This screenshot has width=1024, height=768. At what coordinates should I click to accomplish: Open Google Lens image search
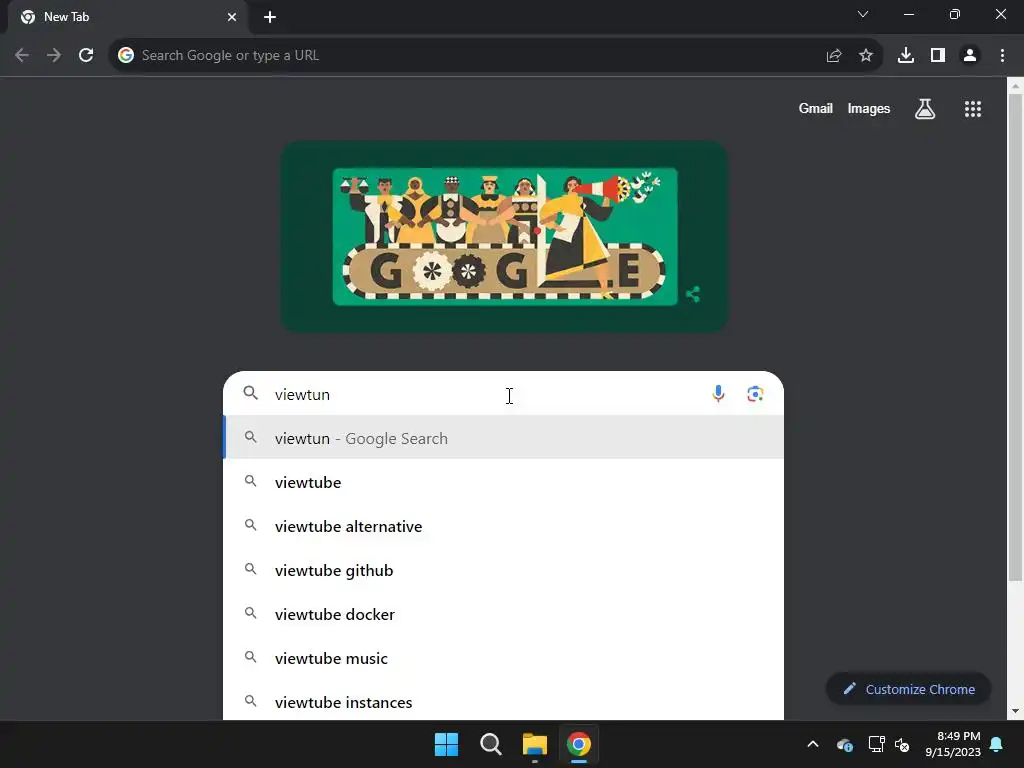(x=756, y=394)
